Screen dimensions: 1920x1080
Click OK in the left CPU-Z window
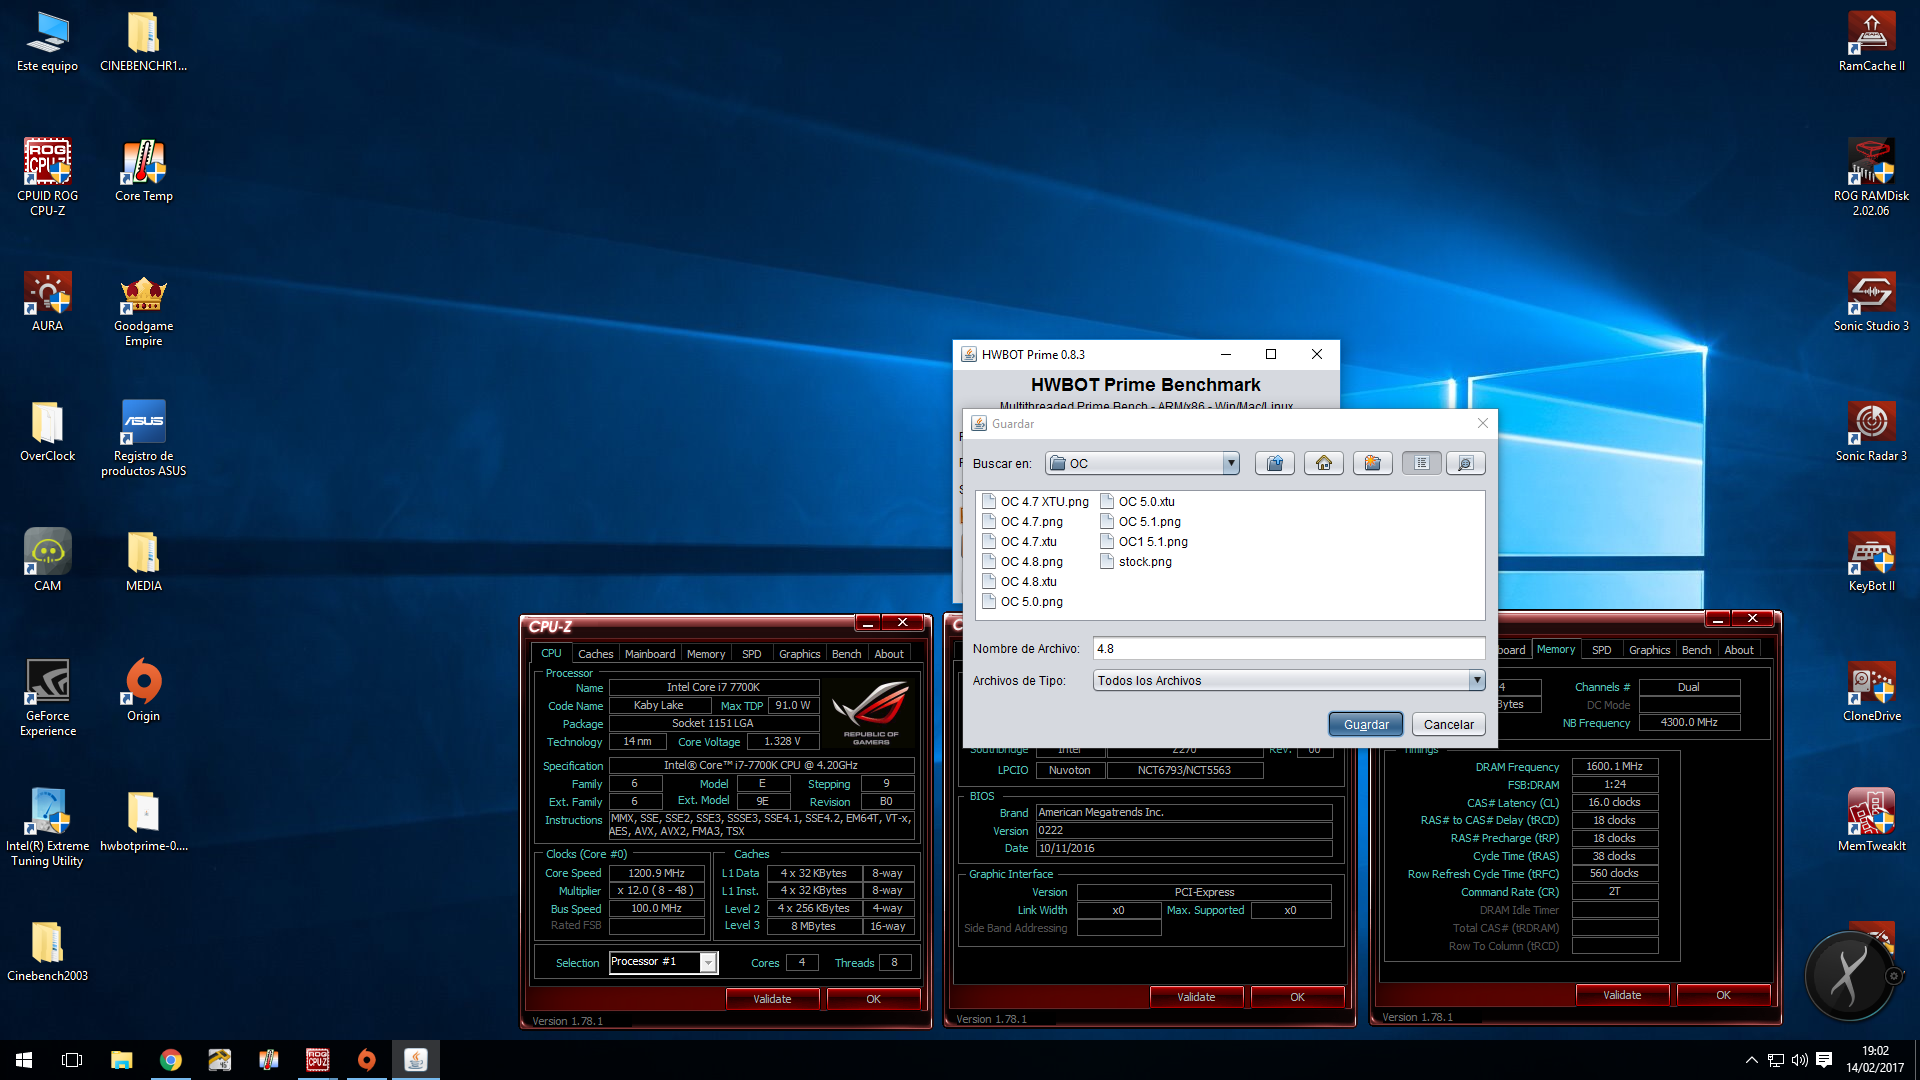coord(874,999)
